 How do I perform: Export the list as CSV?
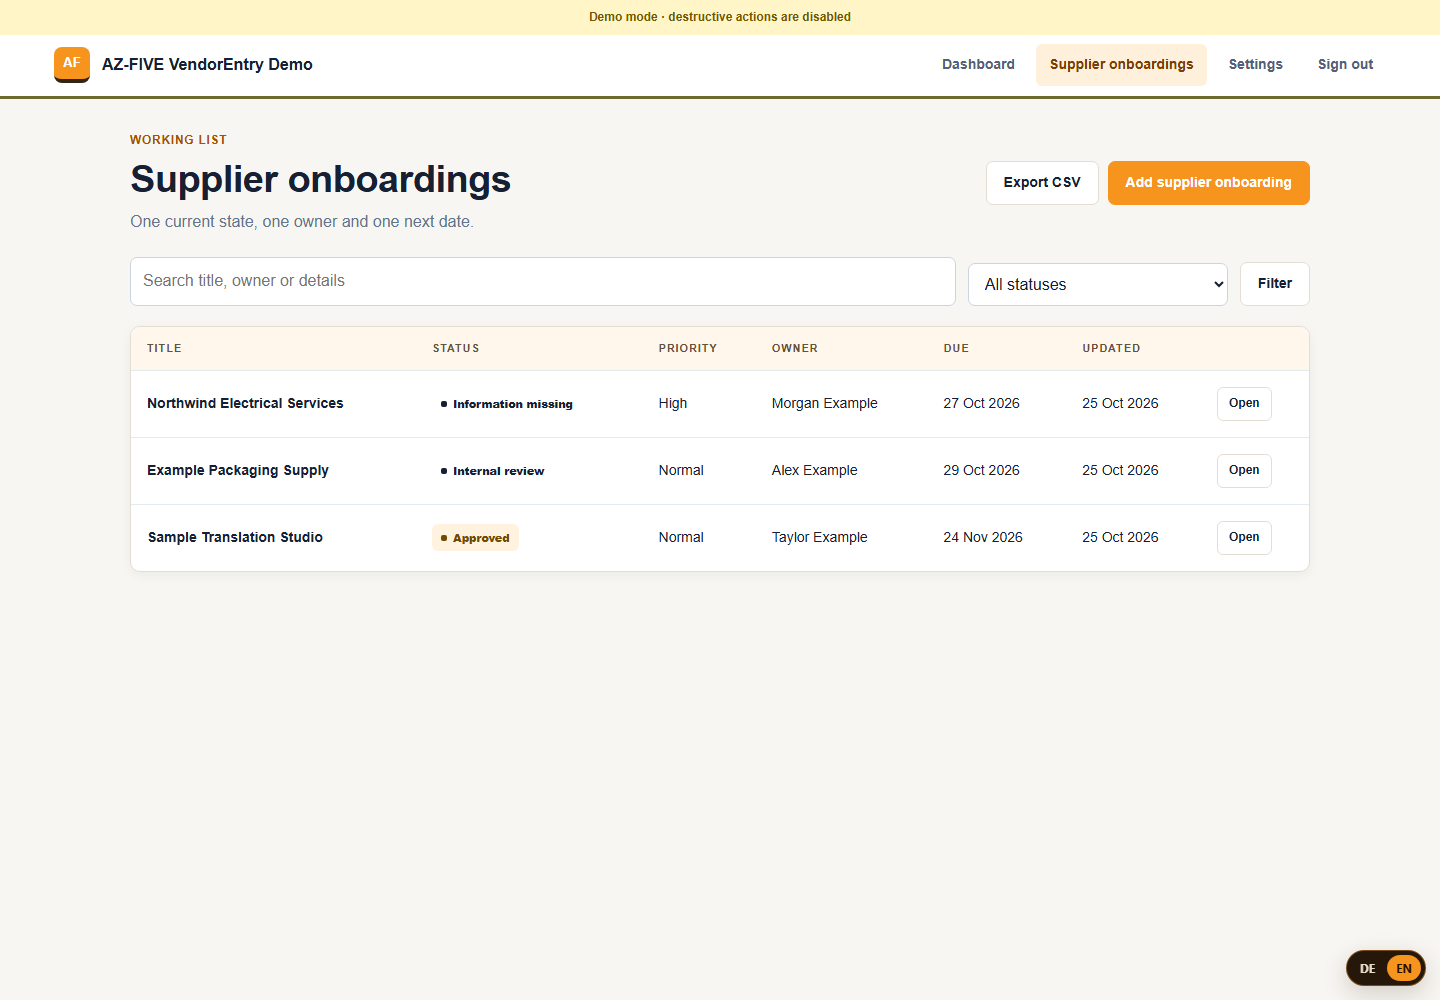(x=1042, y=183)
